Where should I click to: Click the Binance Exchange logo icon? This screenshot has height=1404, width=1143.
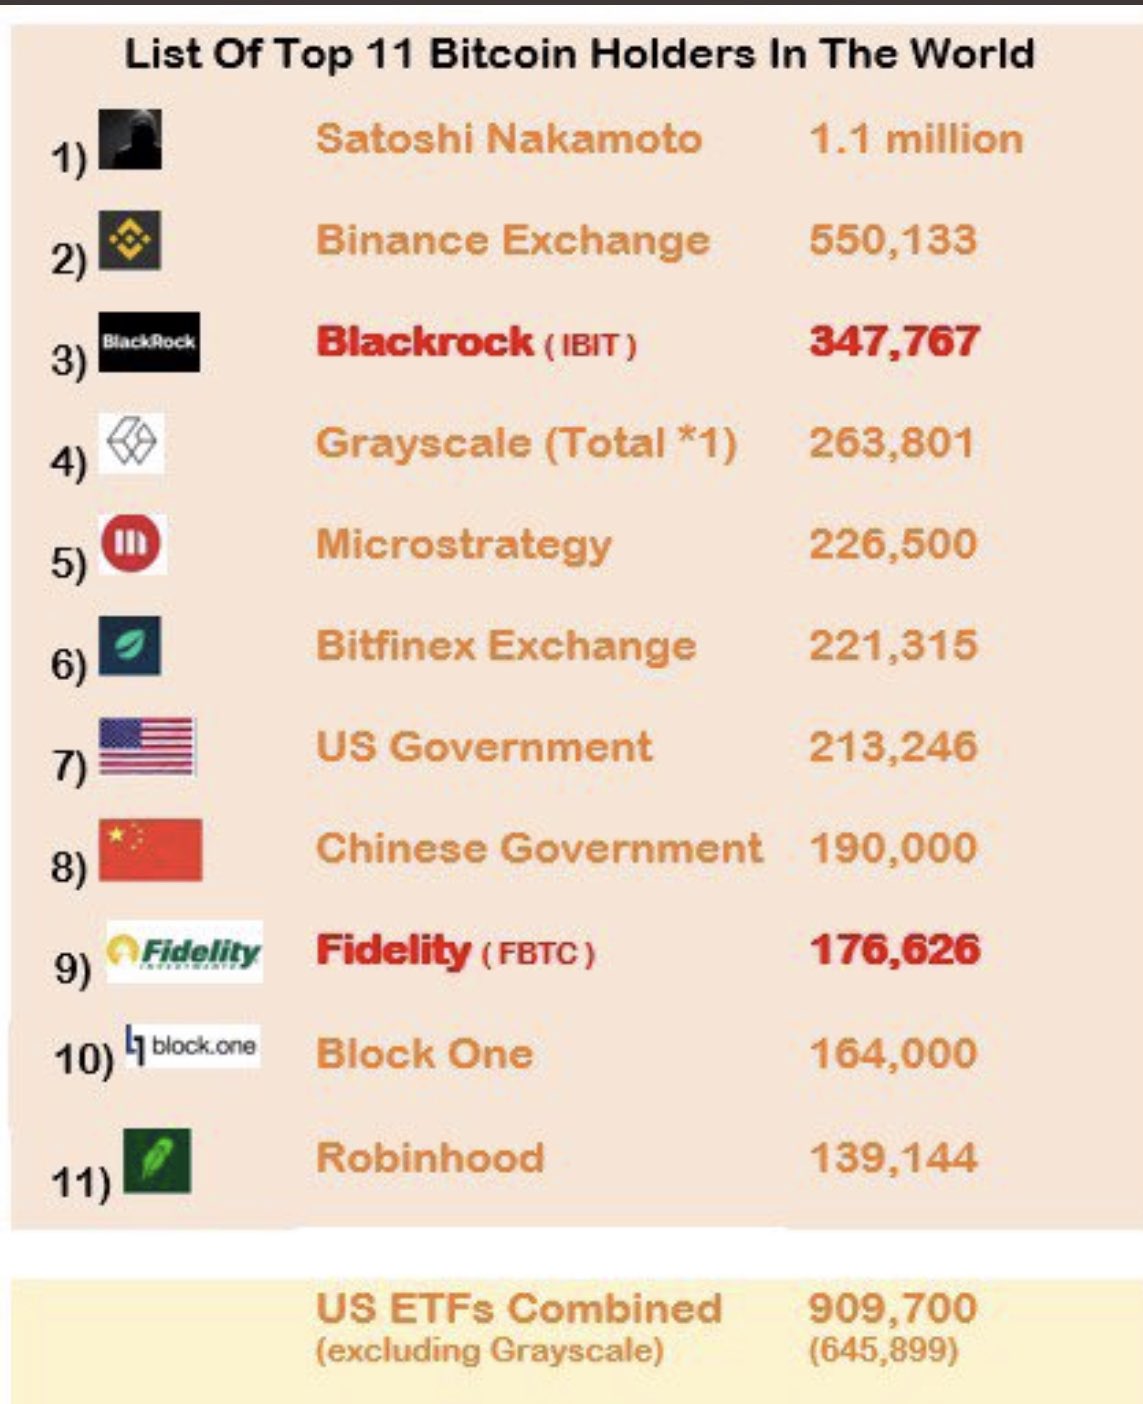pos(130,240)
